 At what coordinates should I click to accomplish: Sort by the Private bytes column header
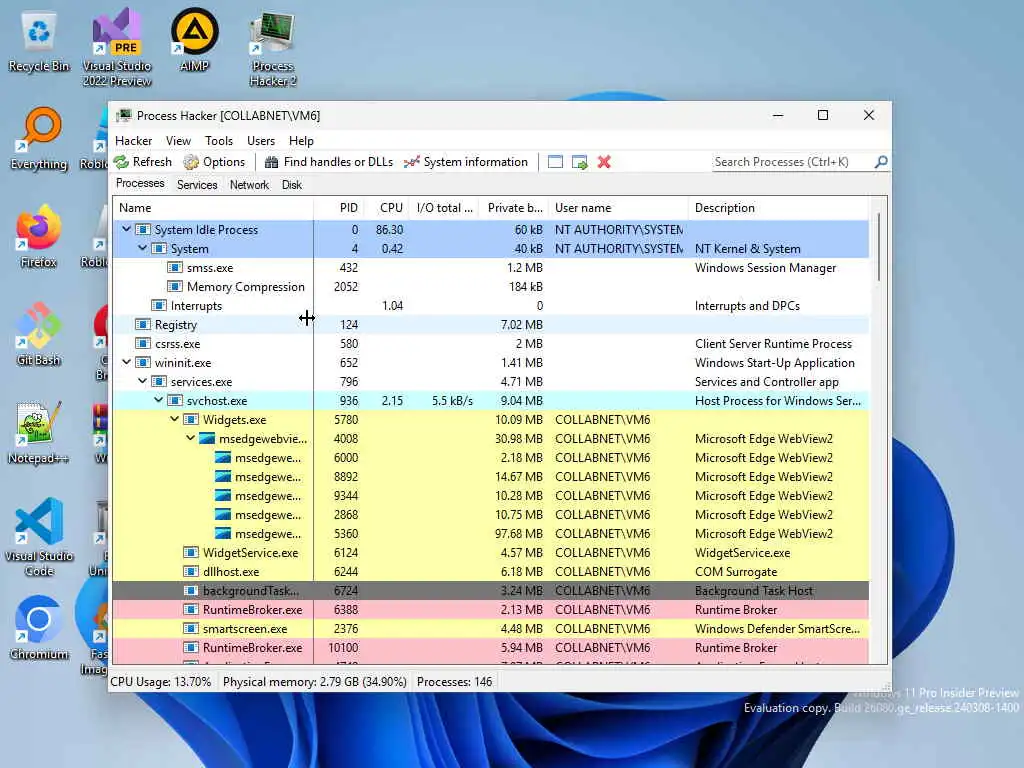515,208
